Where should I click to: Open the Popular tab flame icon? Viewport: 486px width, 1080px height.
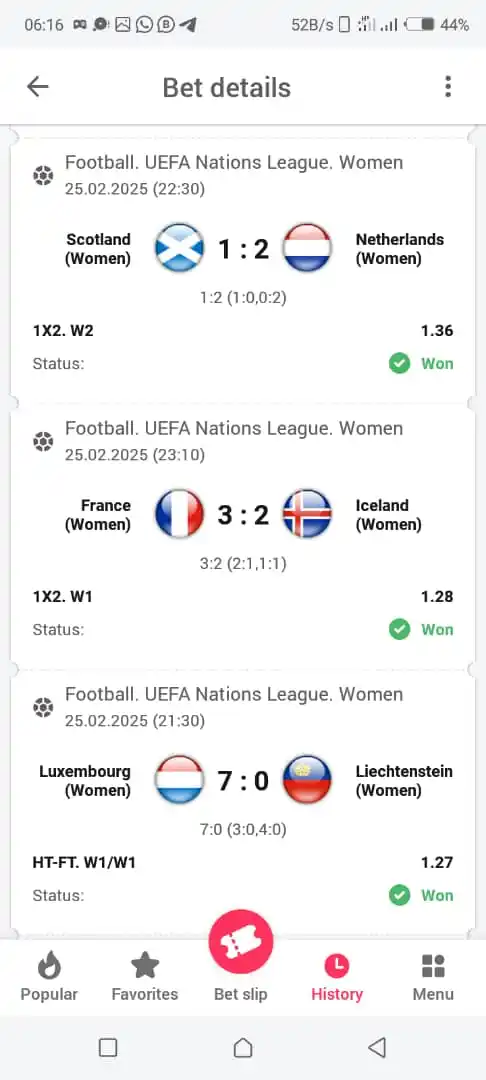point(49,966)
